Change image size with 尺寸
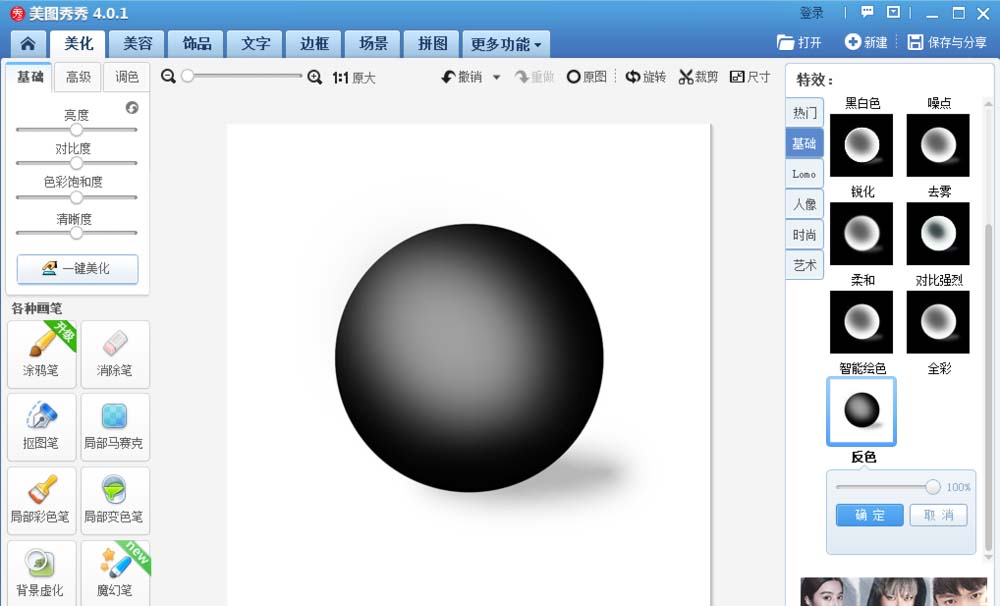 pyautogui.click(x=750, y=77)
